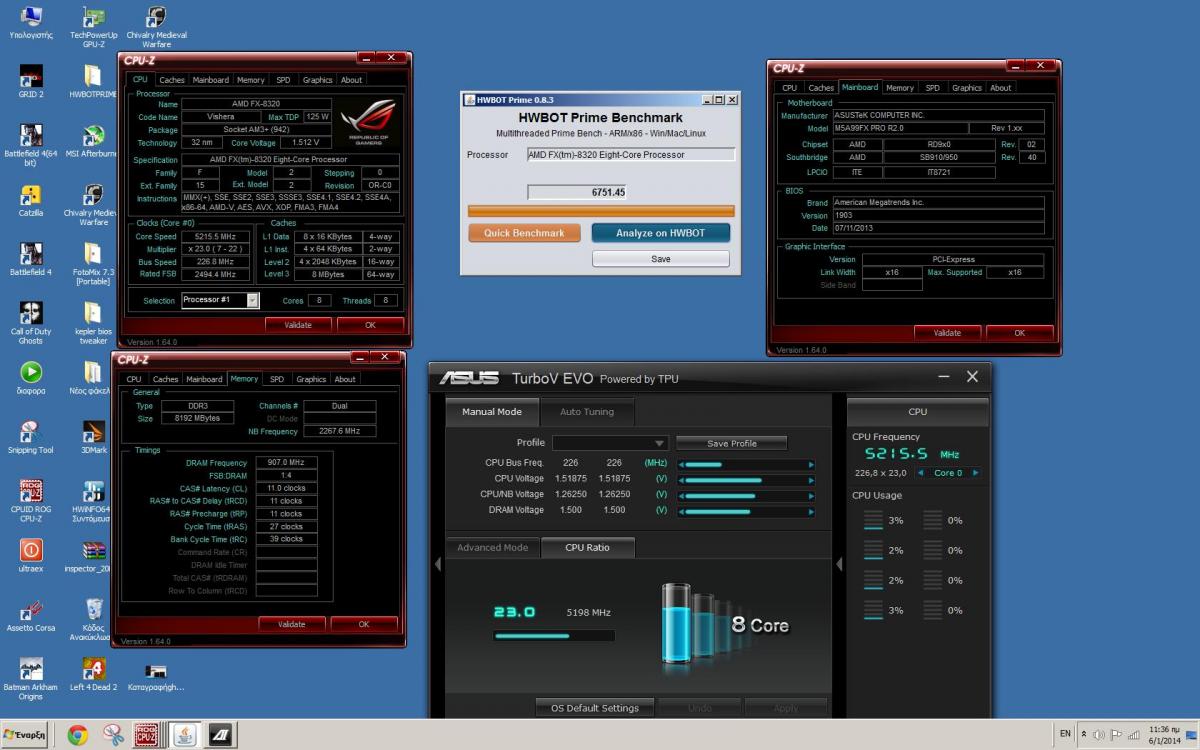The height and width of the screenshot is (750, 1200).
Task: Open the Catzilla desktop shortcut
Action: [31, 200]
